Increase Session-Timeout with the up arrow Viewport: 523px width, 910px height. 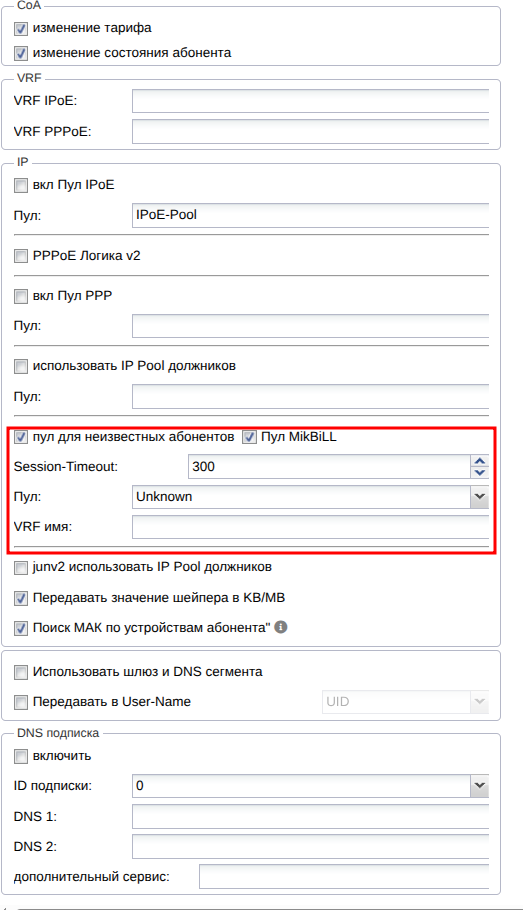click(479, 461)
